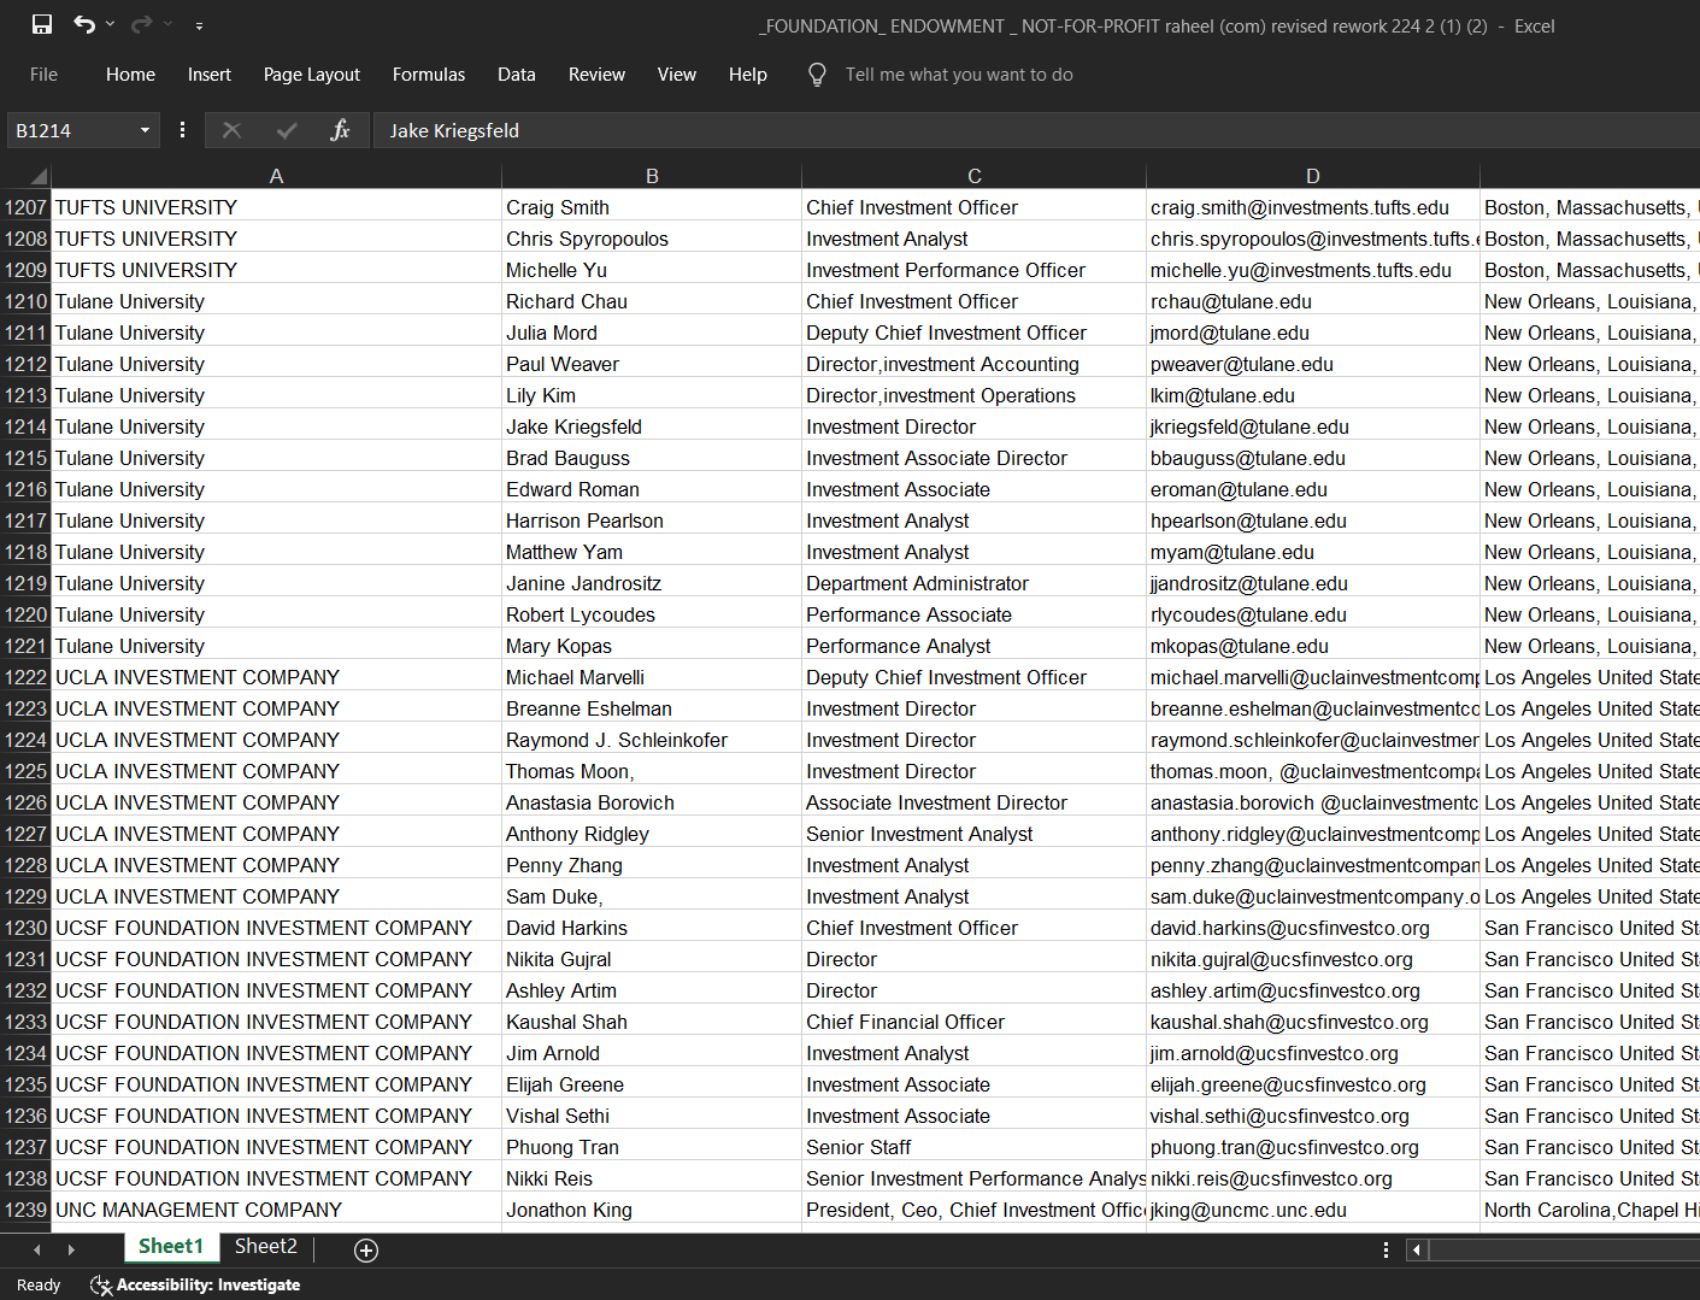Select column A header

click(x=276, y=176)
